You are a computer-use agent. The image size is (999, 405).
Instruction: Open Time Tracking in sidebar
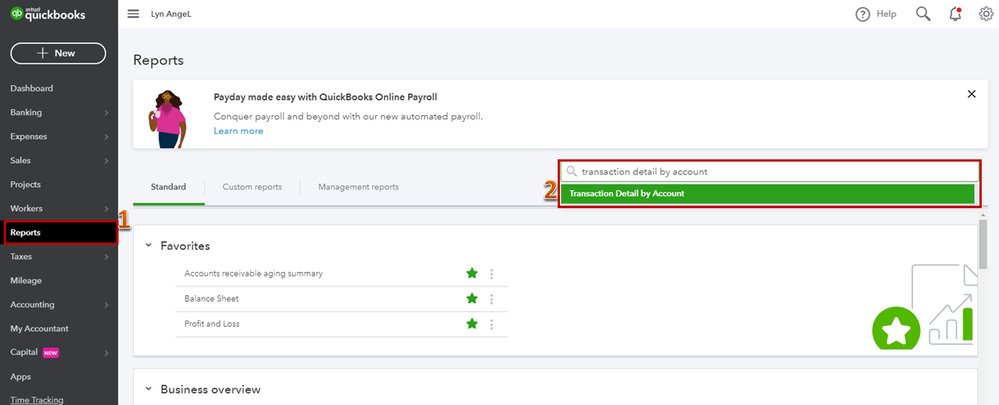pos(37,400)
